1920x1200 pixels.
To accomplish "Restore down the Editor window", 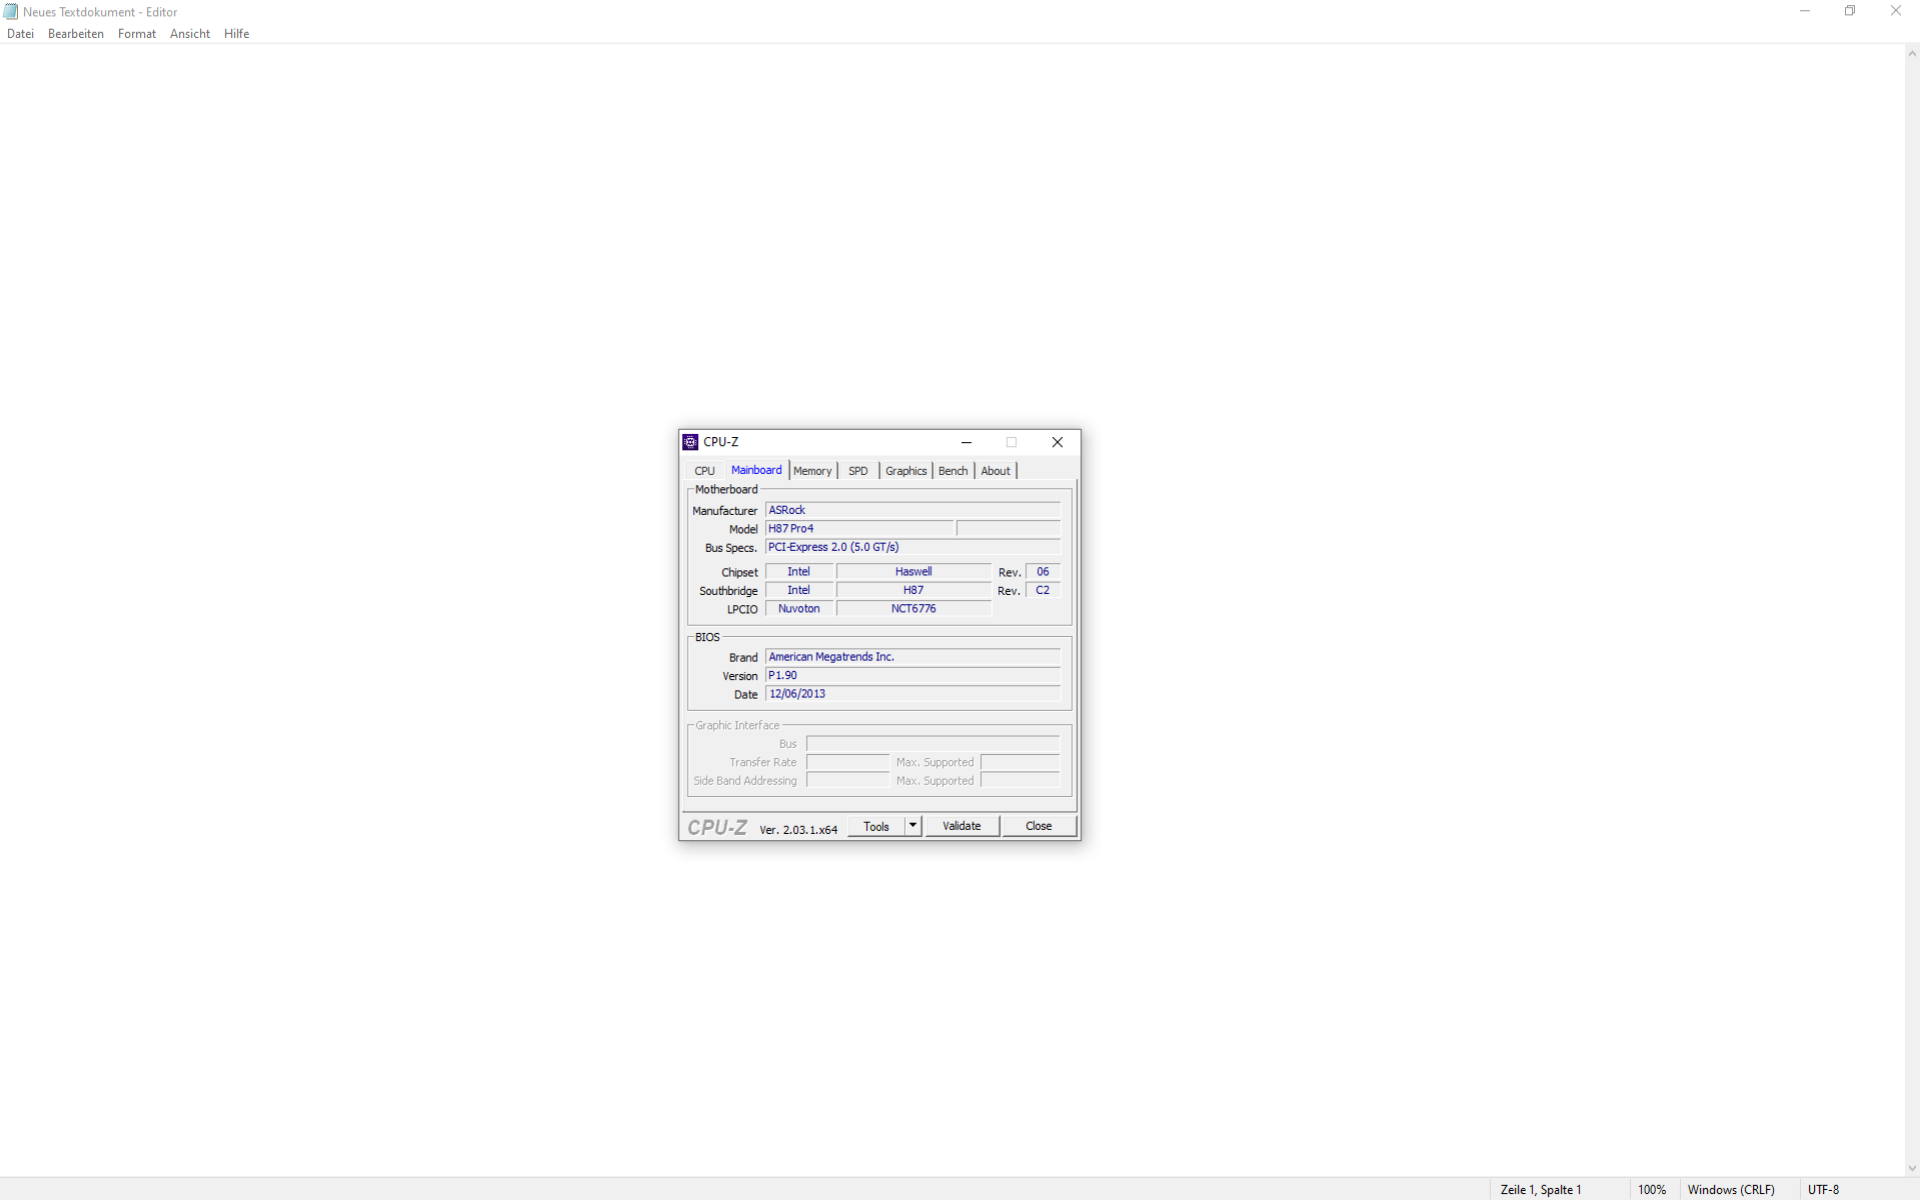I will 1850,11.
